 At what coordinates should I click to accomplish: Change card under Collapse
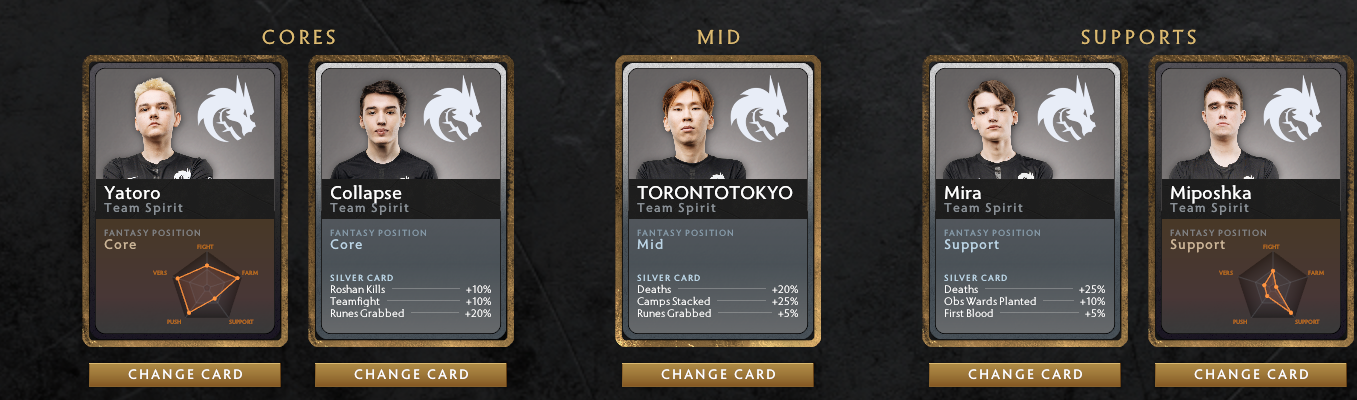[411, 375]
